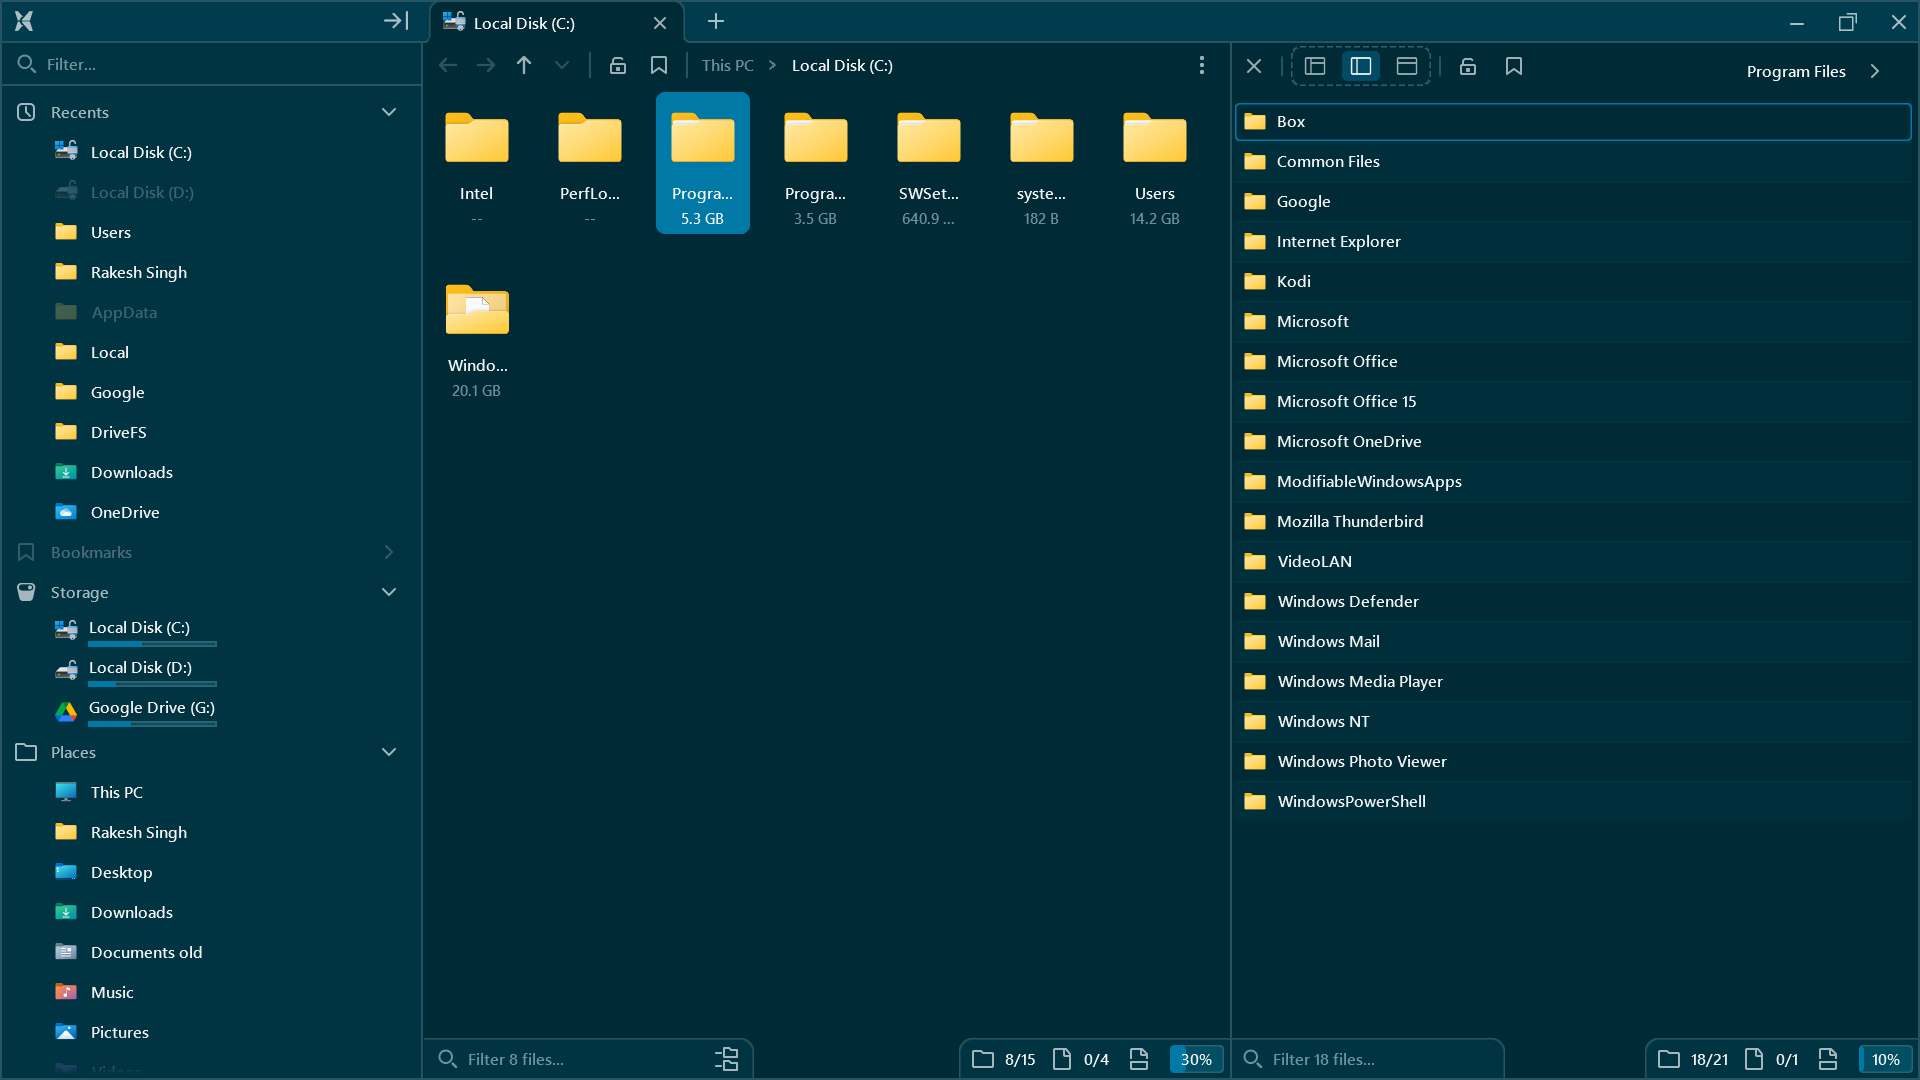Toggle the padlock on the right pane toolbar
Image resolution: width=1920 pixels, height=1080 pixels.
pyautogui.click(x=1467, y=66)
